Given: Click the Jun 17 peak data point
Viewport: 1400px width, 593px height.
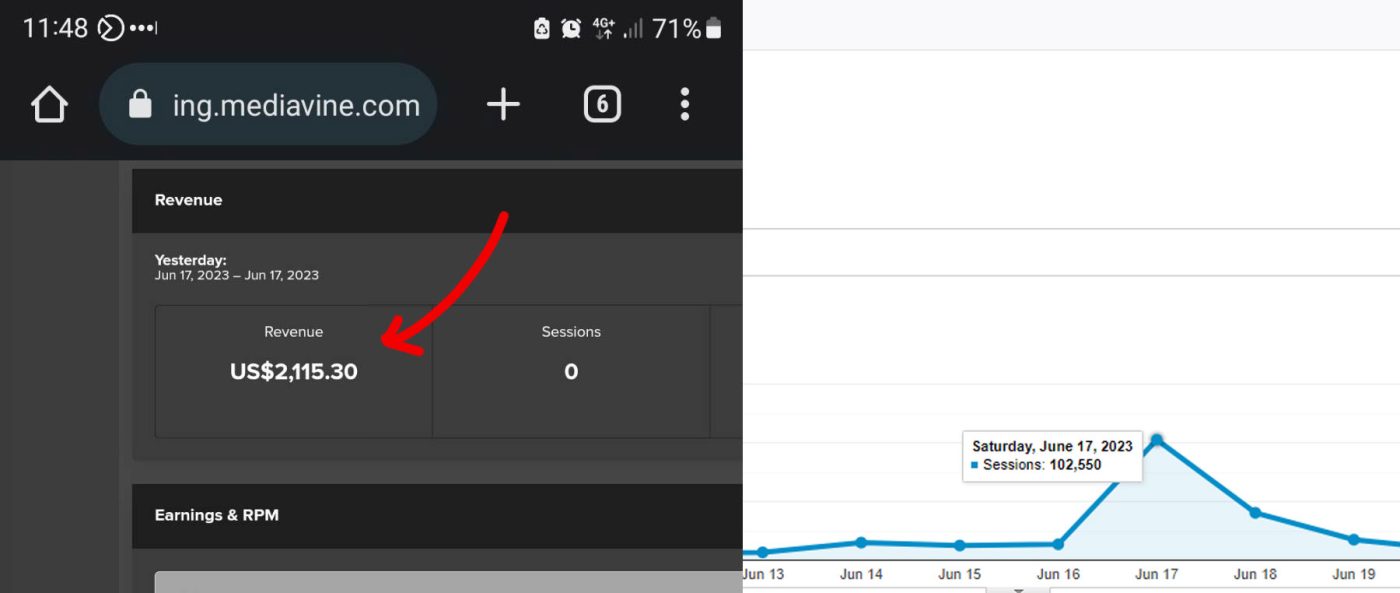Looking at the screenshot, I should pos(1157,440).
